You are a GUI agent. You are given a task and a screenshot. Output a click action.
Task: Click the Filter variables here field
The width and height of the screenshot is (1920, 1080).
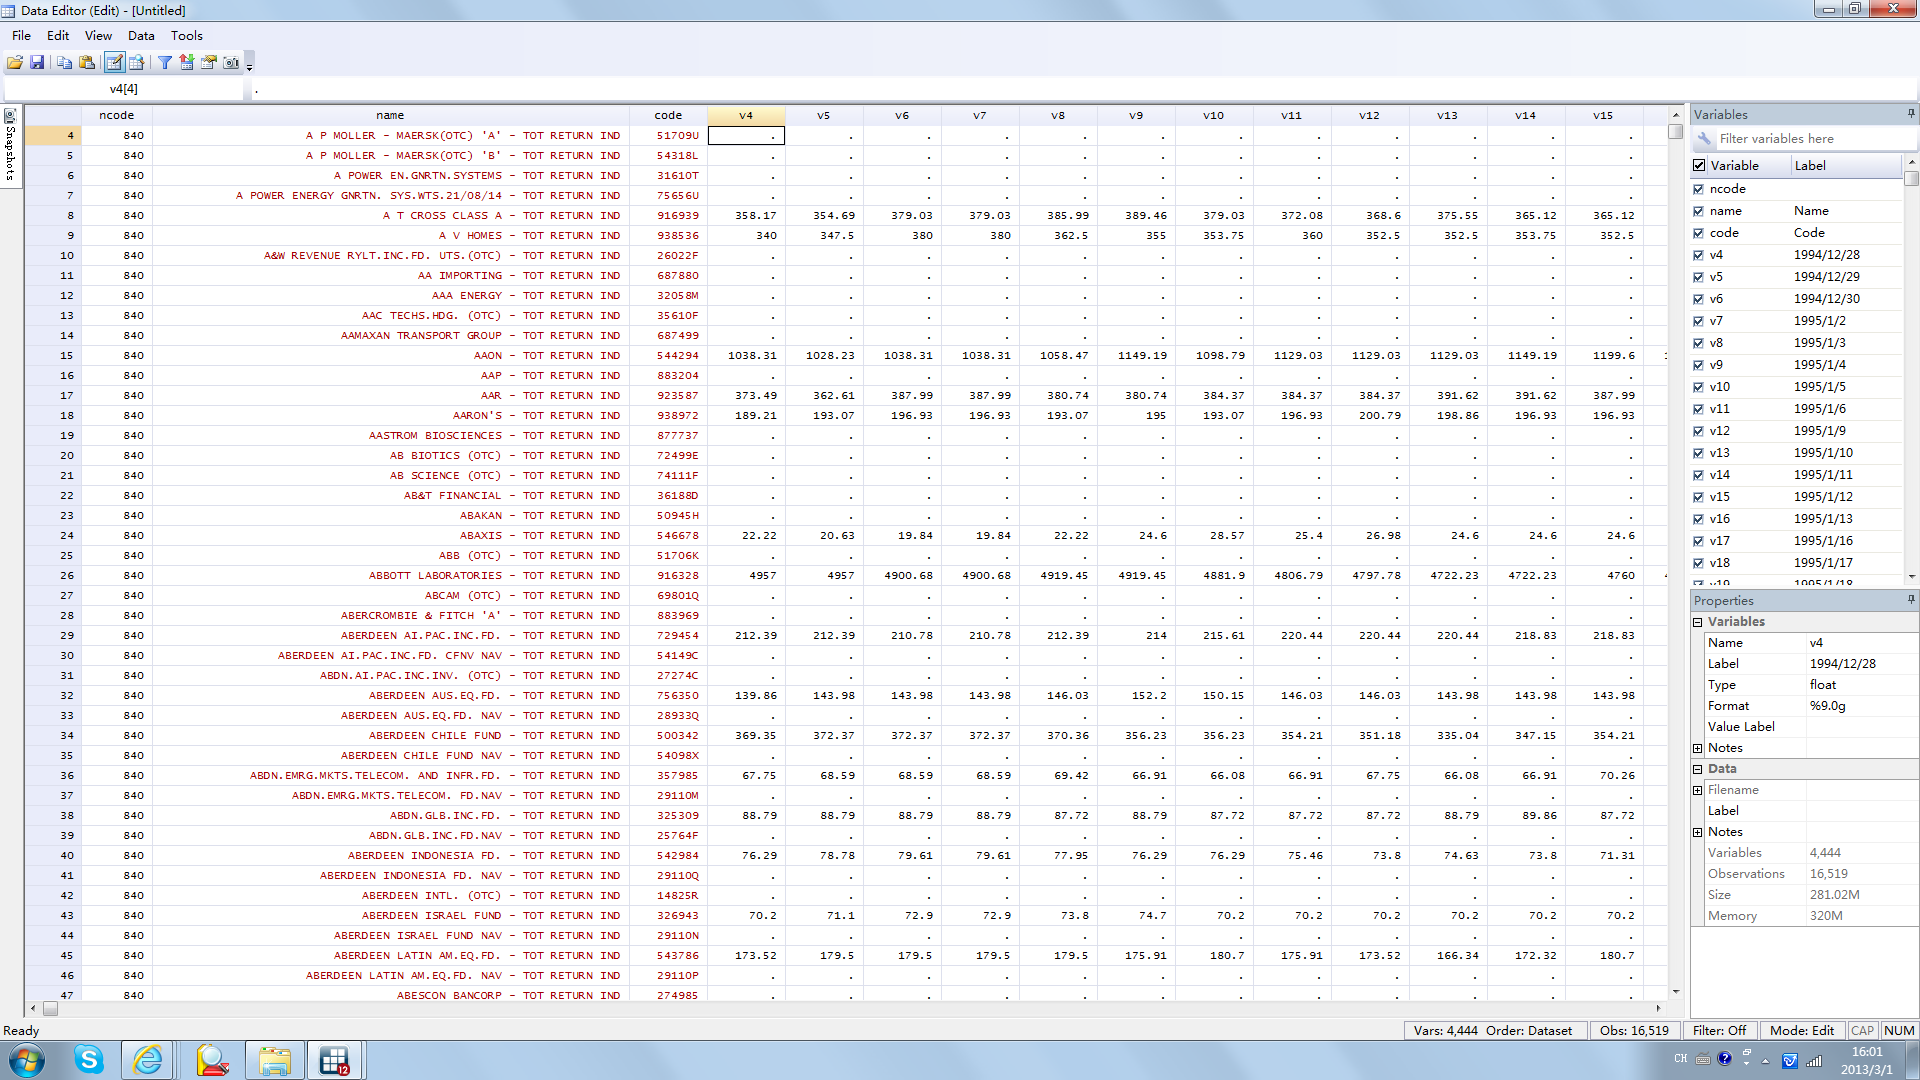tap(1800, 139)
